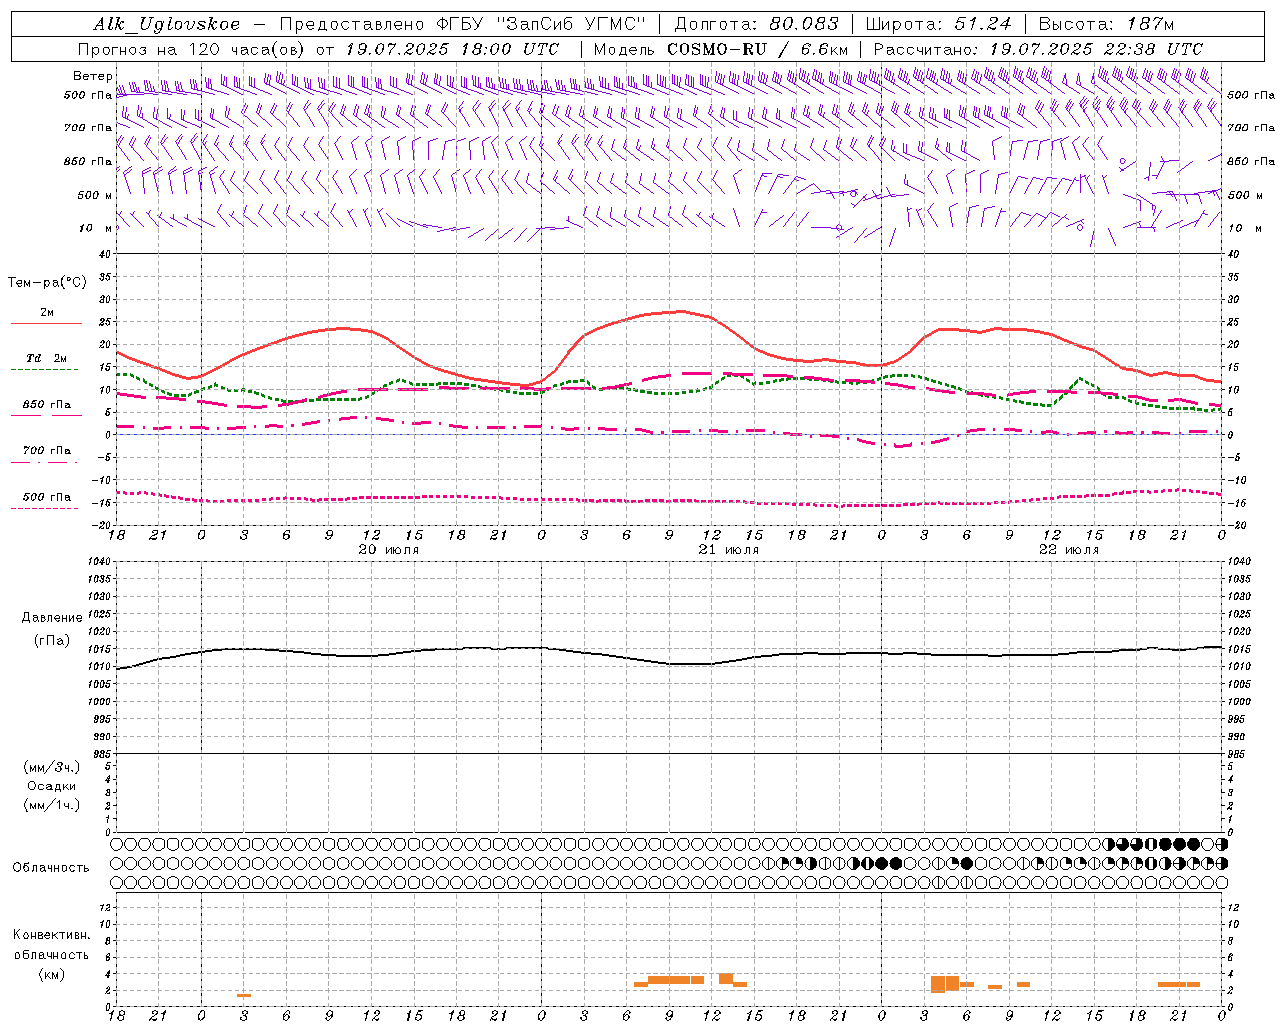Click the Тем-ра(°C) temperature panel label
1280x1024 pixels.
pos(47,283)
